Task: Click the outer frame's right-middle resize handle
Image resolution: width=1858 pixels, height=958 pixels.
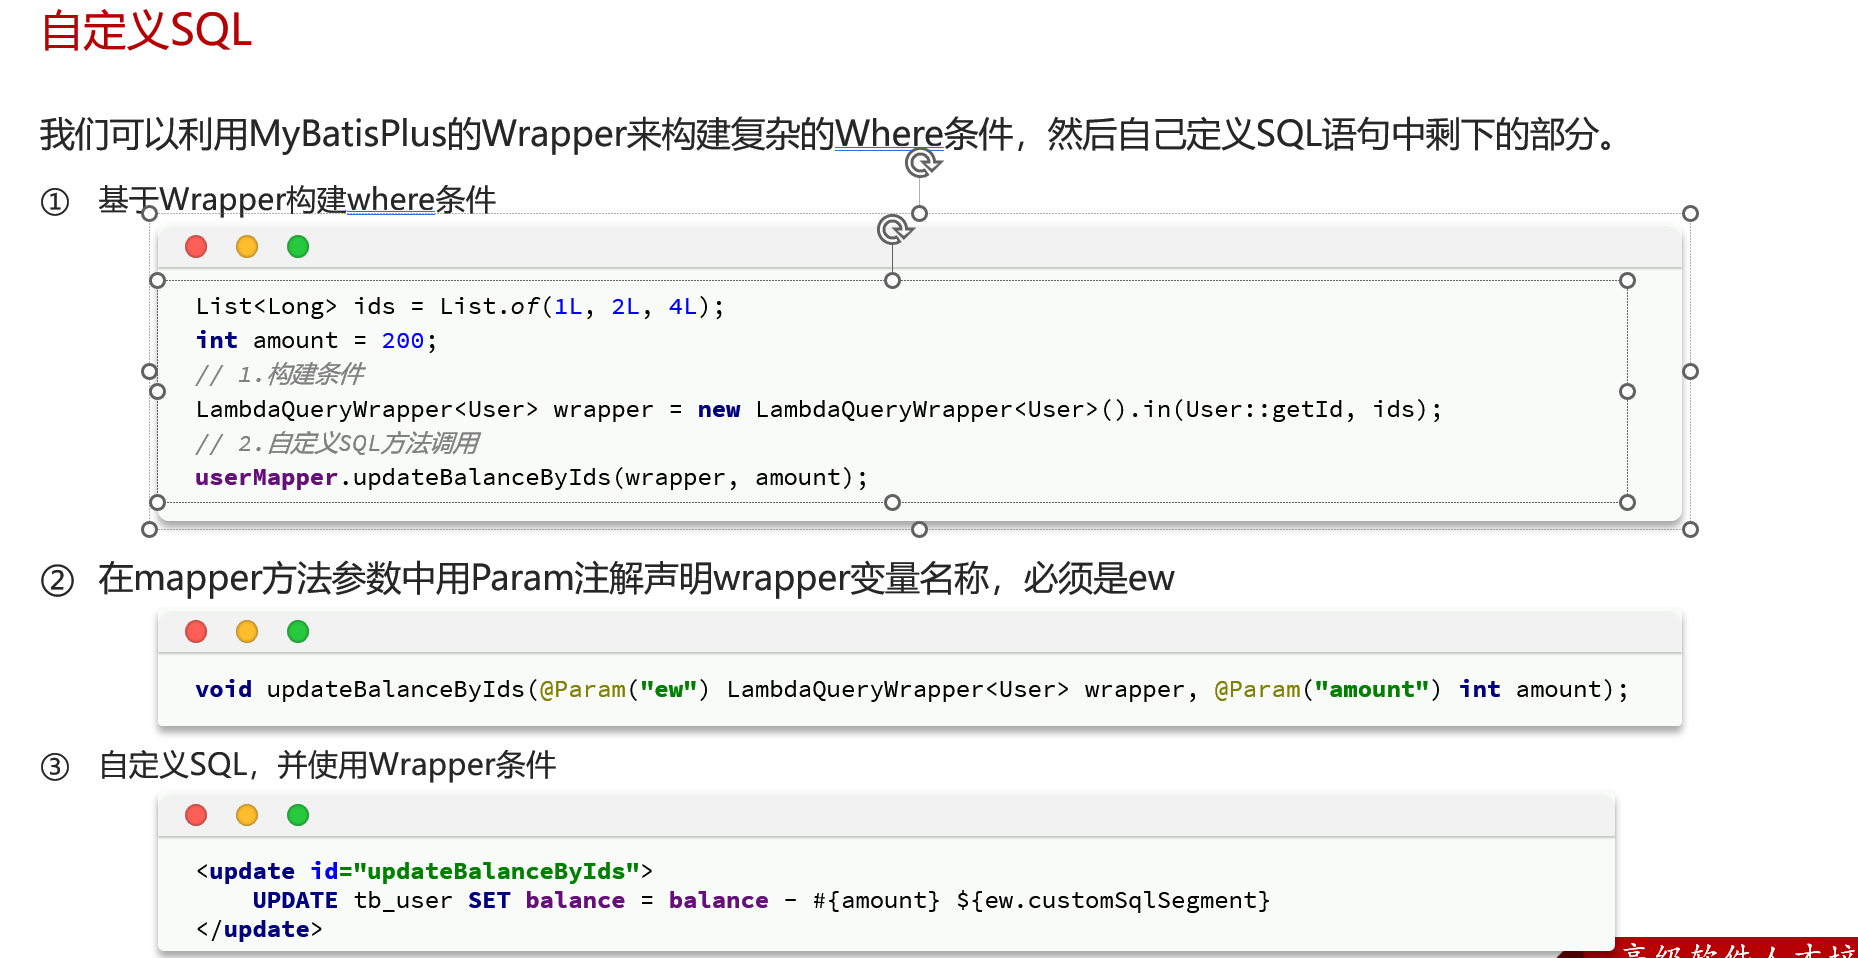Action: pyautogui.click(x=1690, y=371)
